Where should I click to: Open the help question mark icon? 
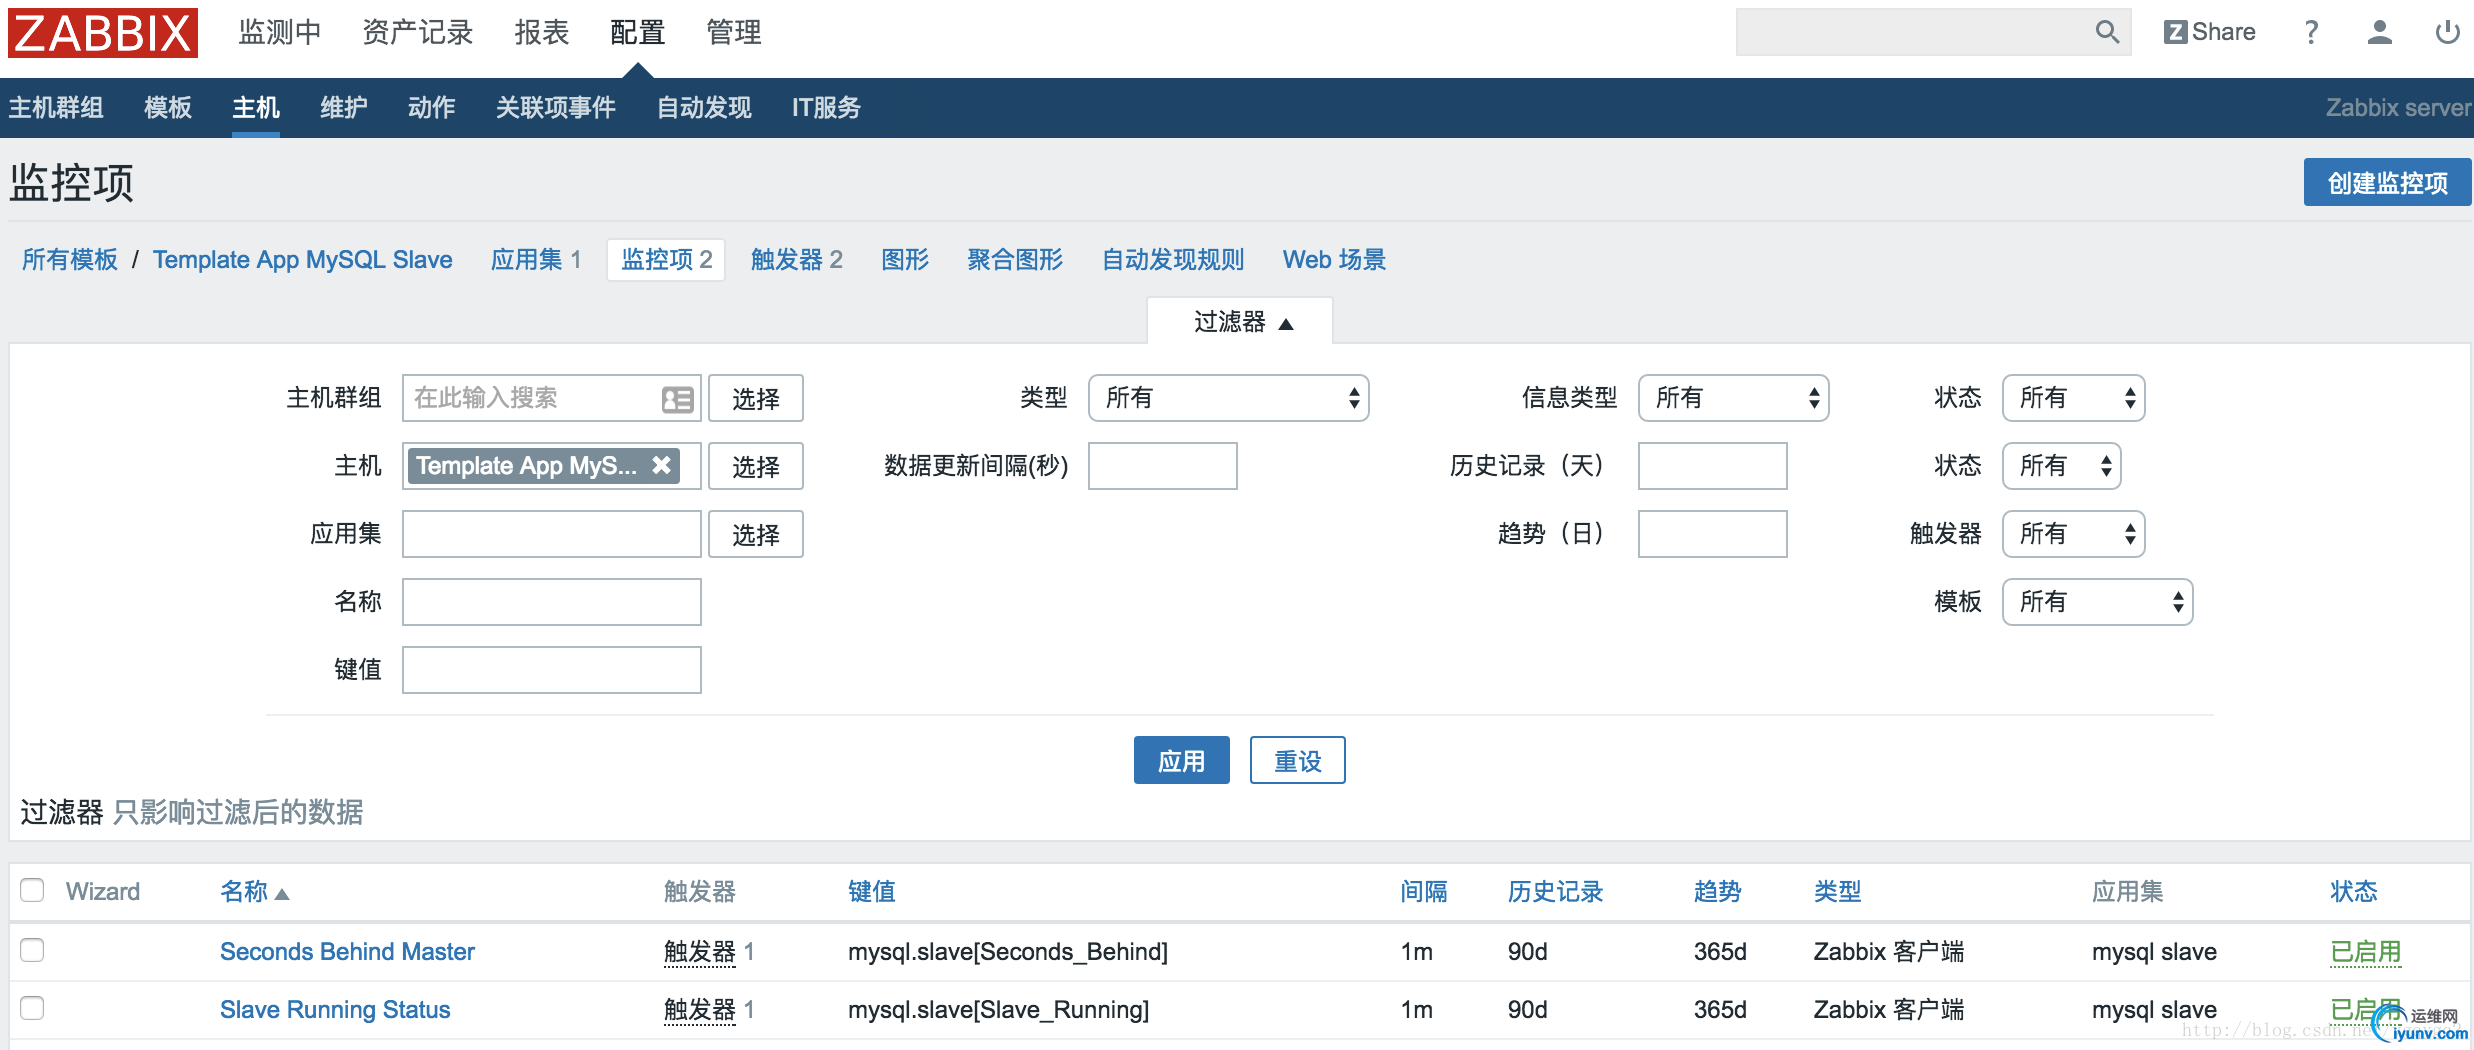(2311, 32)
